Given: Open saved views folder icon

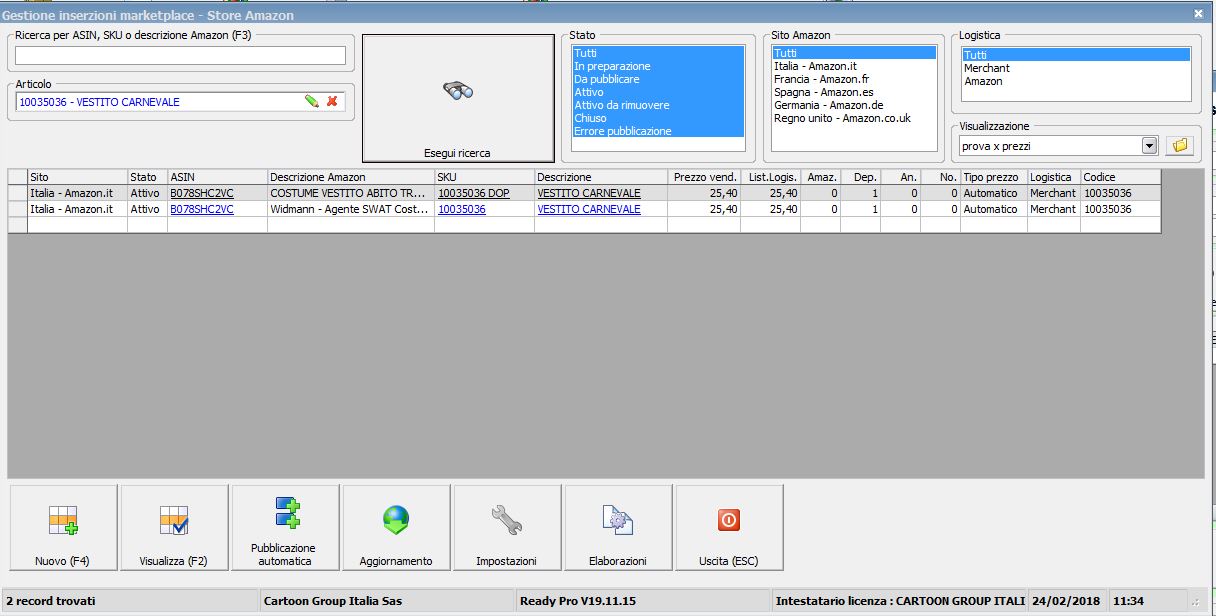Looking at the screenshot, I should (1180, 146).
